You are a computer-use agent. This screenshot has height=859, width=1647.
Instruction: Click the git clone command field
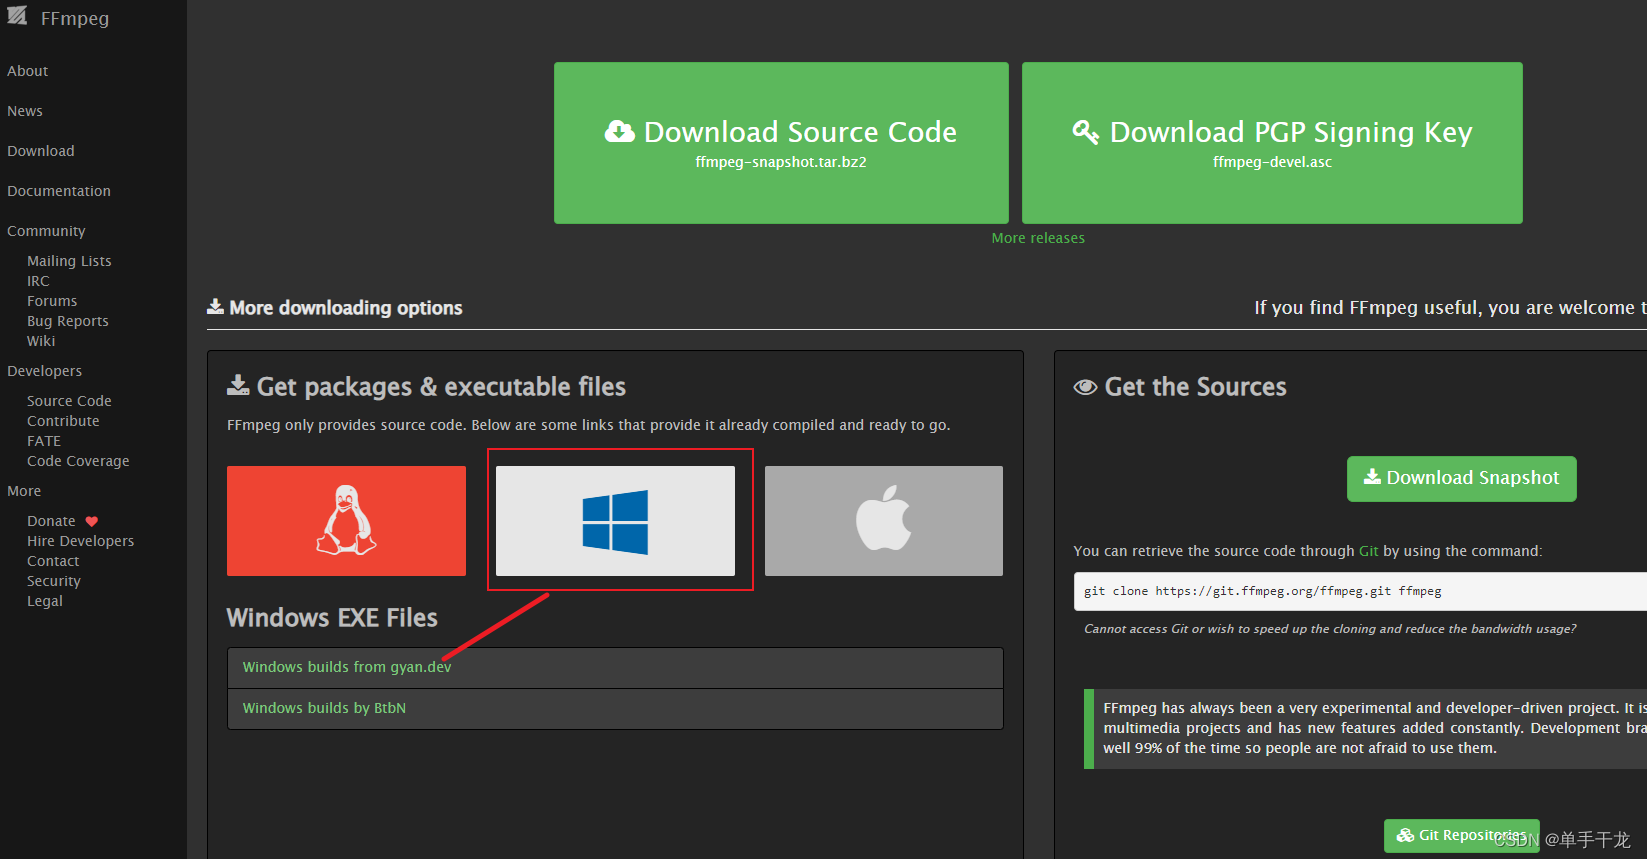pos(1360,591)
